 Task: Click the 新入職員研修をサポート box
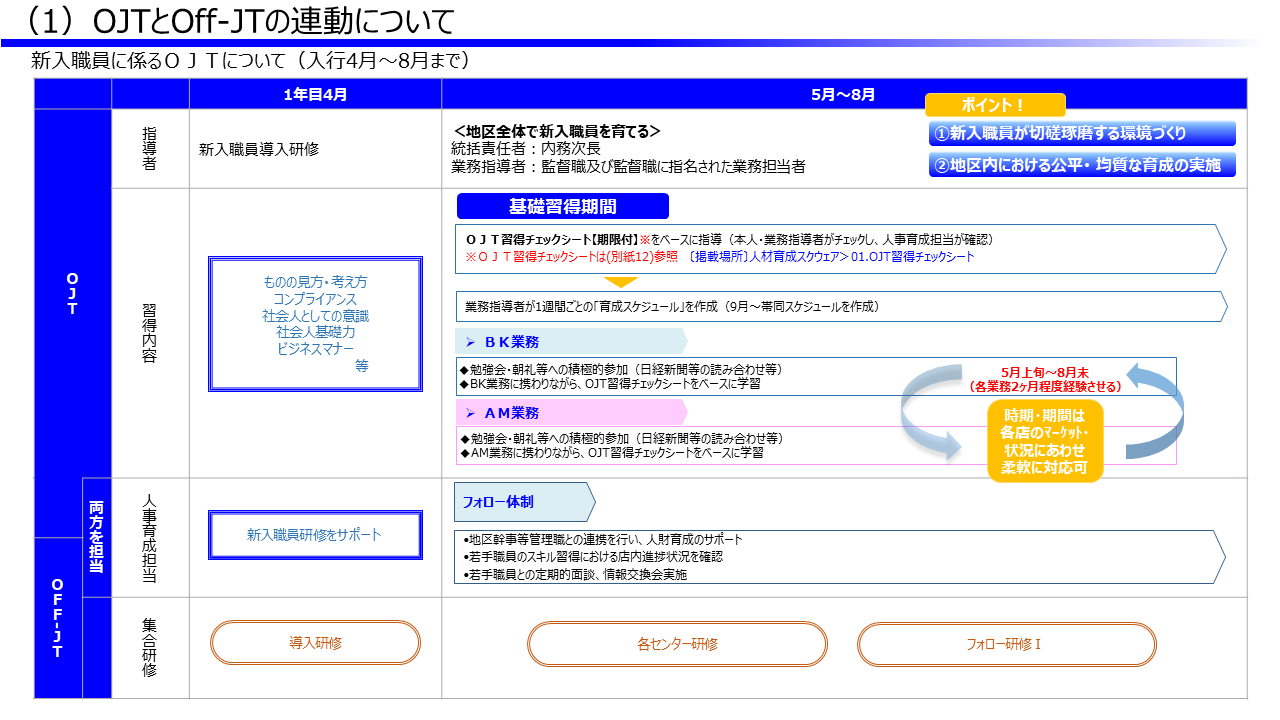click(x=315, y=535)
